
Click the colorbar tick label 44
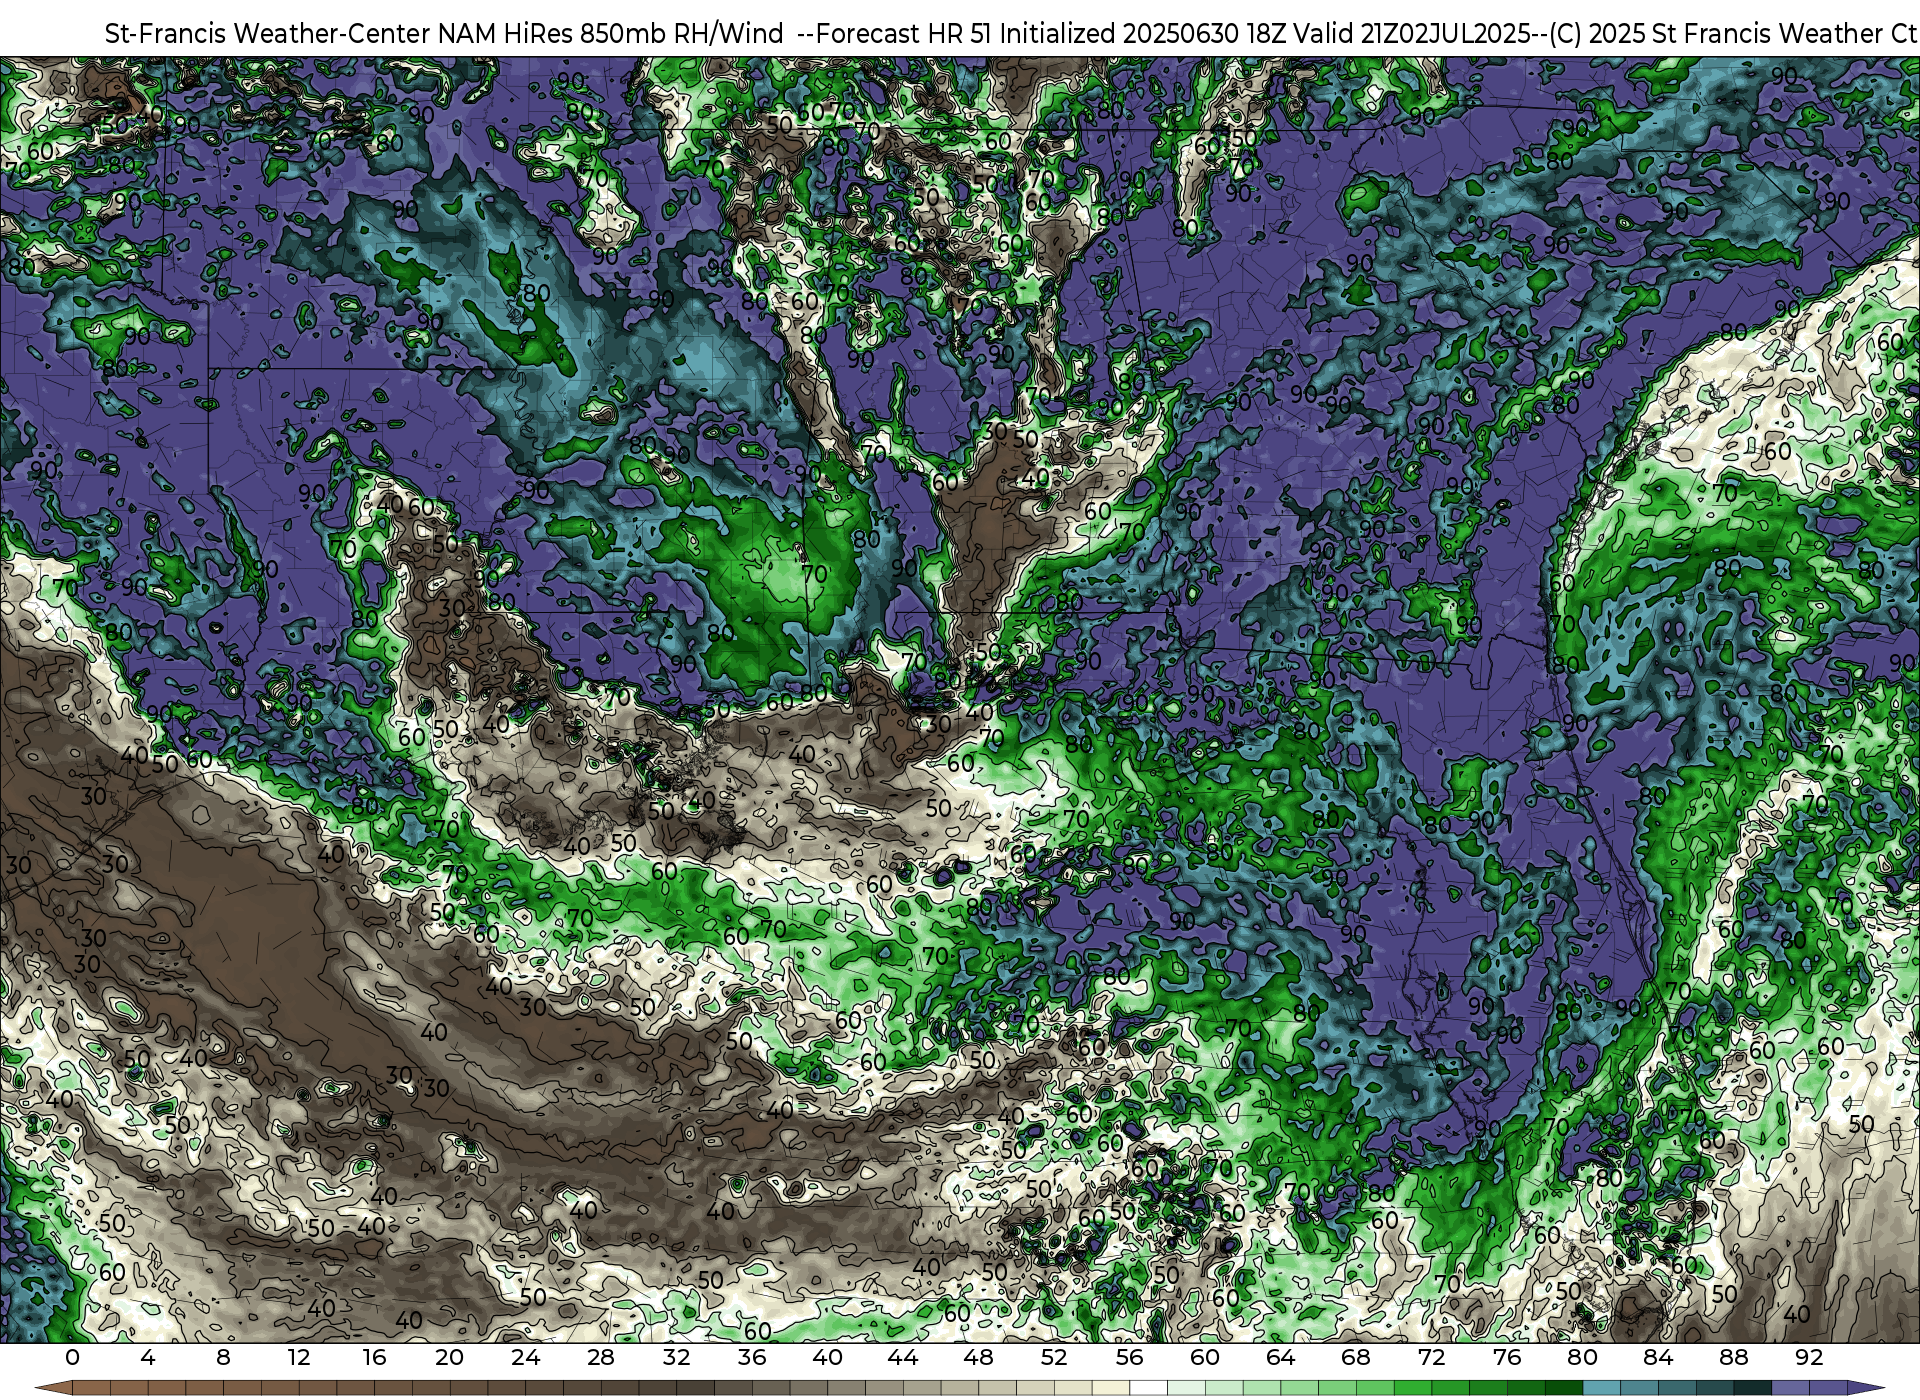pos(903,1357)
